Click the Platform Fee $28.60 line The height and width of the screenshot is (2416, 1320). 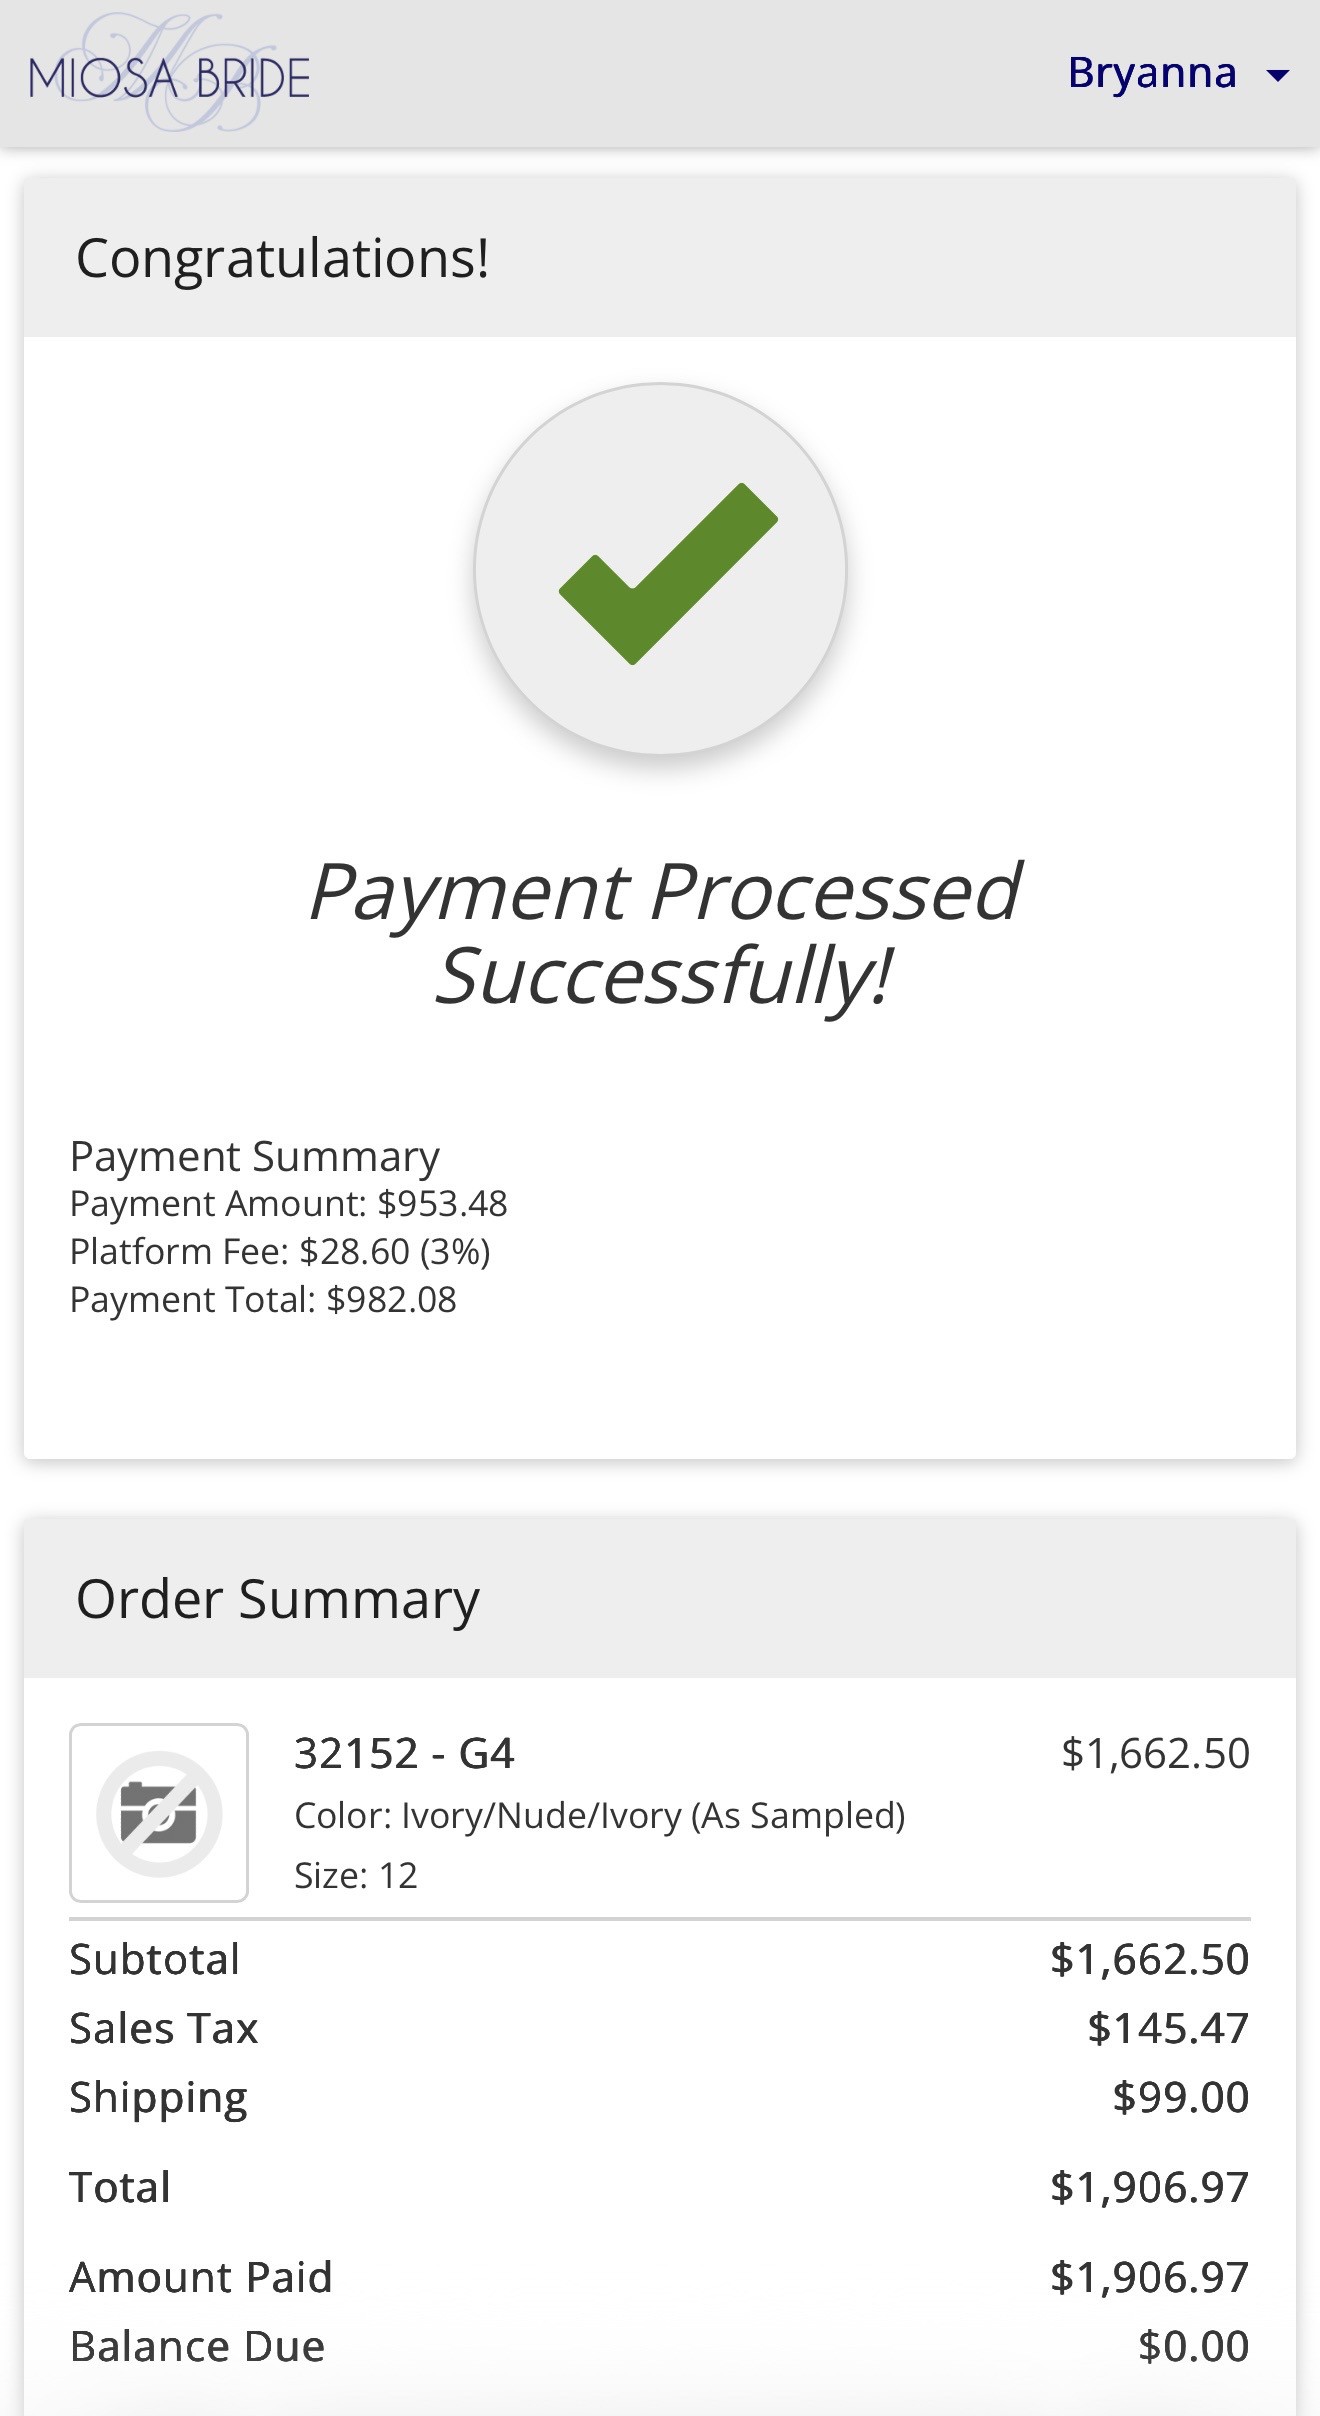pos(279,1251)
